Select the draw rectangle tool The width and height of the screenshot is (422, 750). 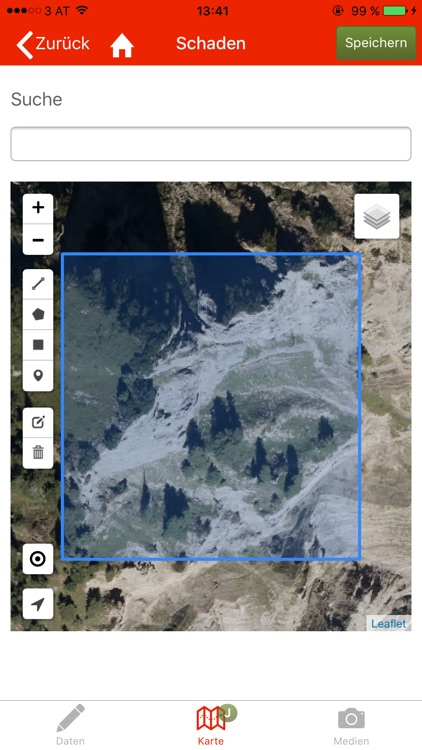pos(38,345)
